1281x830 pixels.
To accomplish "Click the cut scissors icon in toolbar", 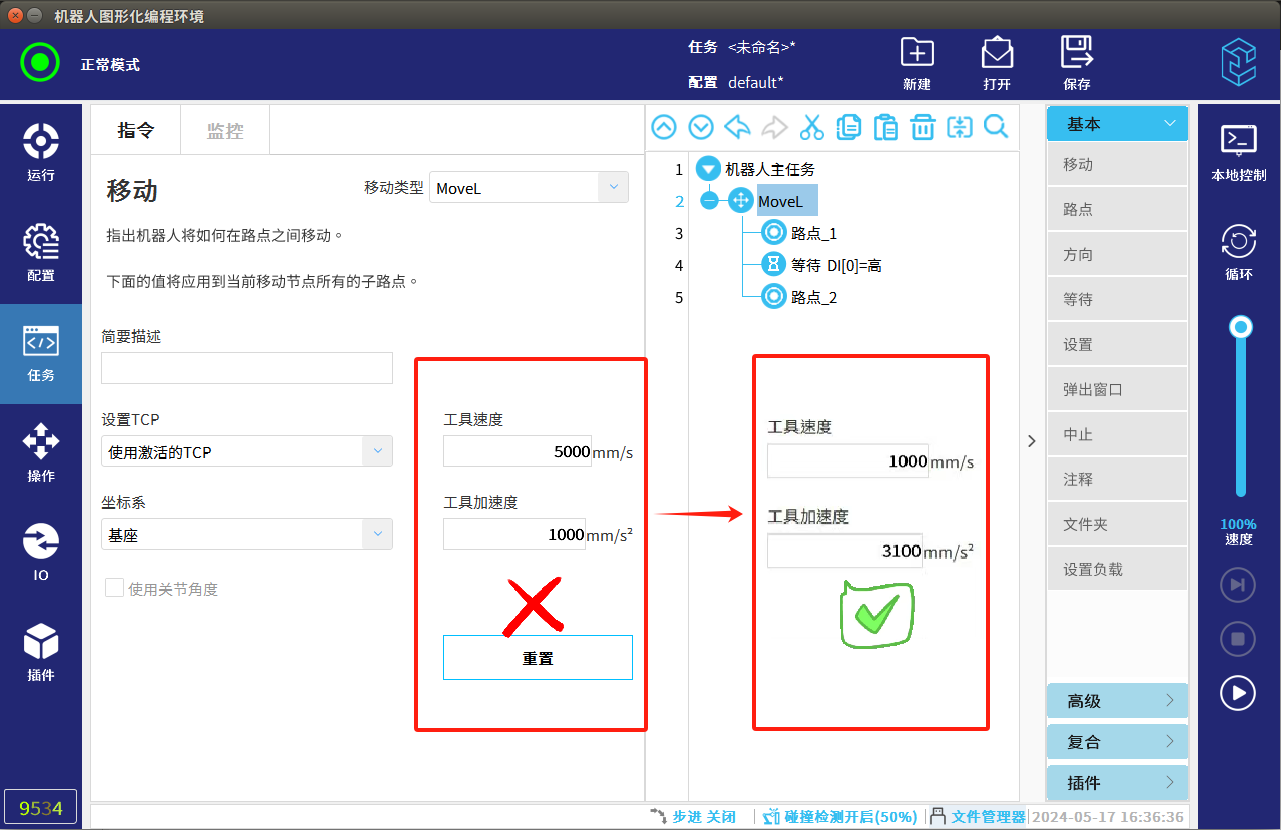I will tap(811, 127).
